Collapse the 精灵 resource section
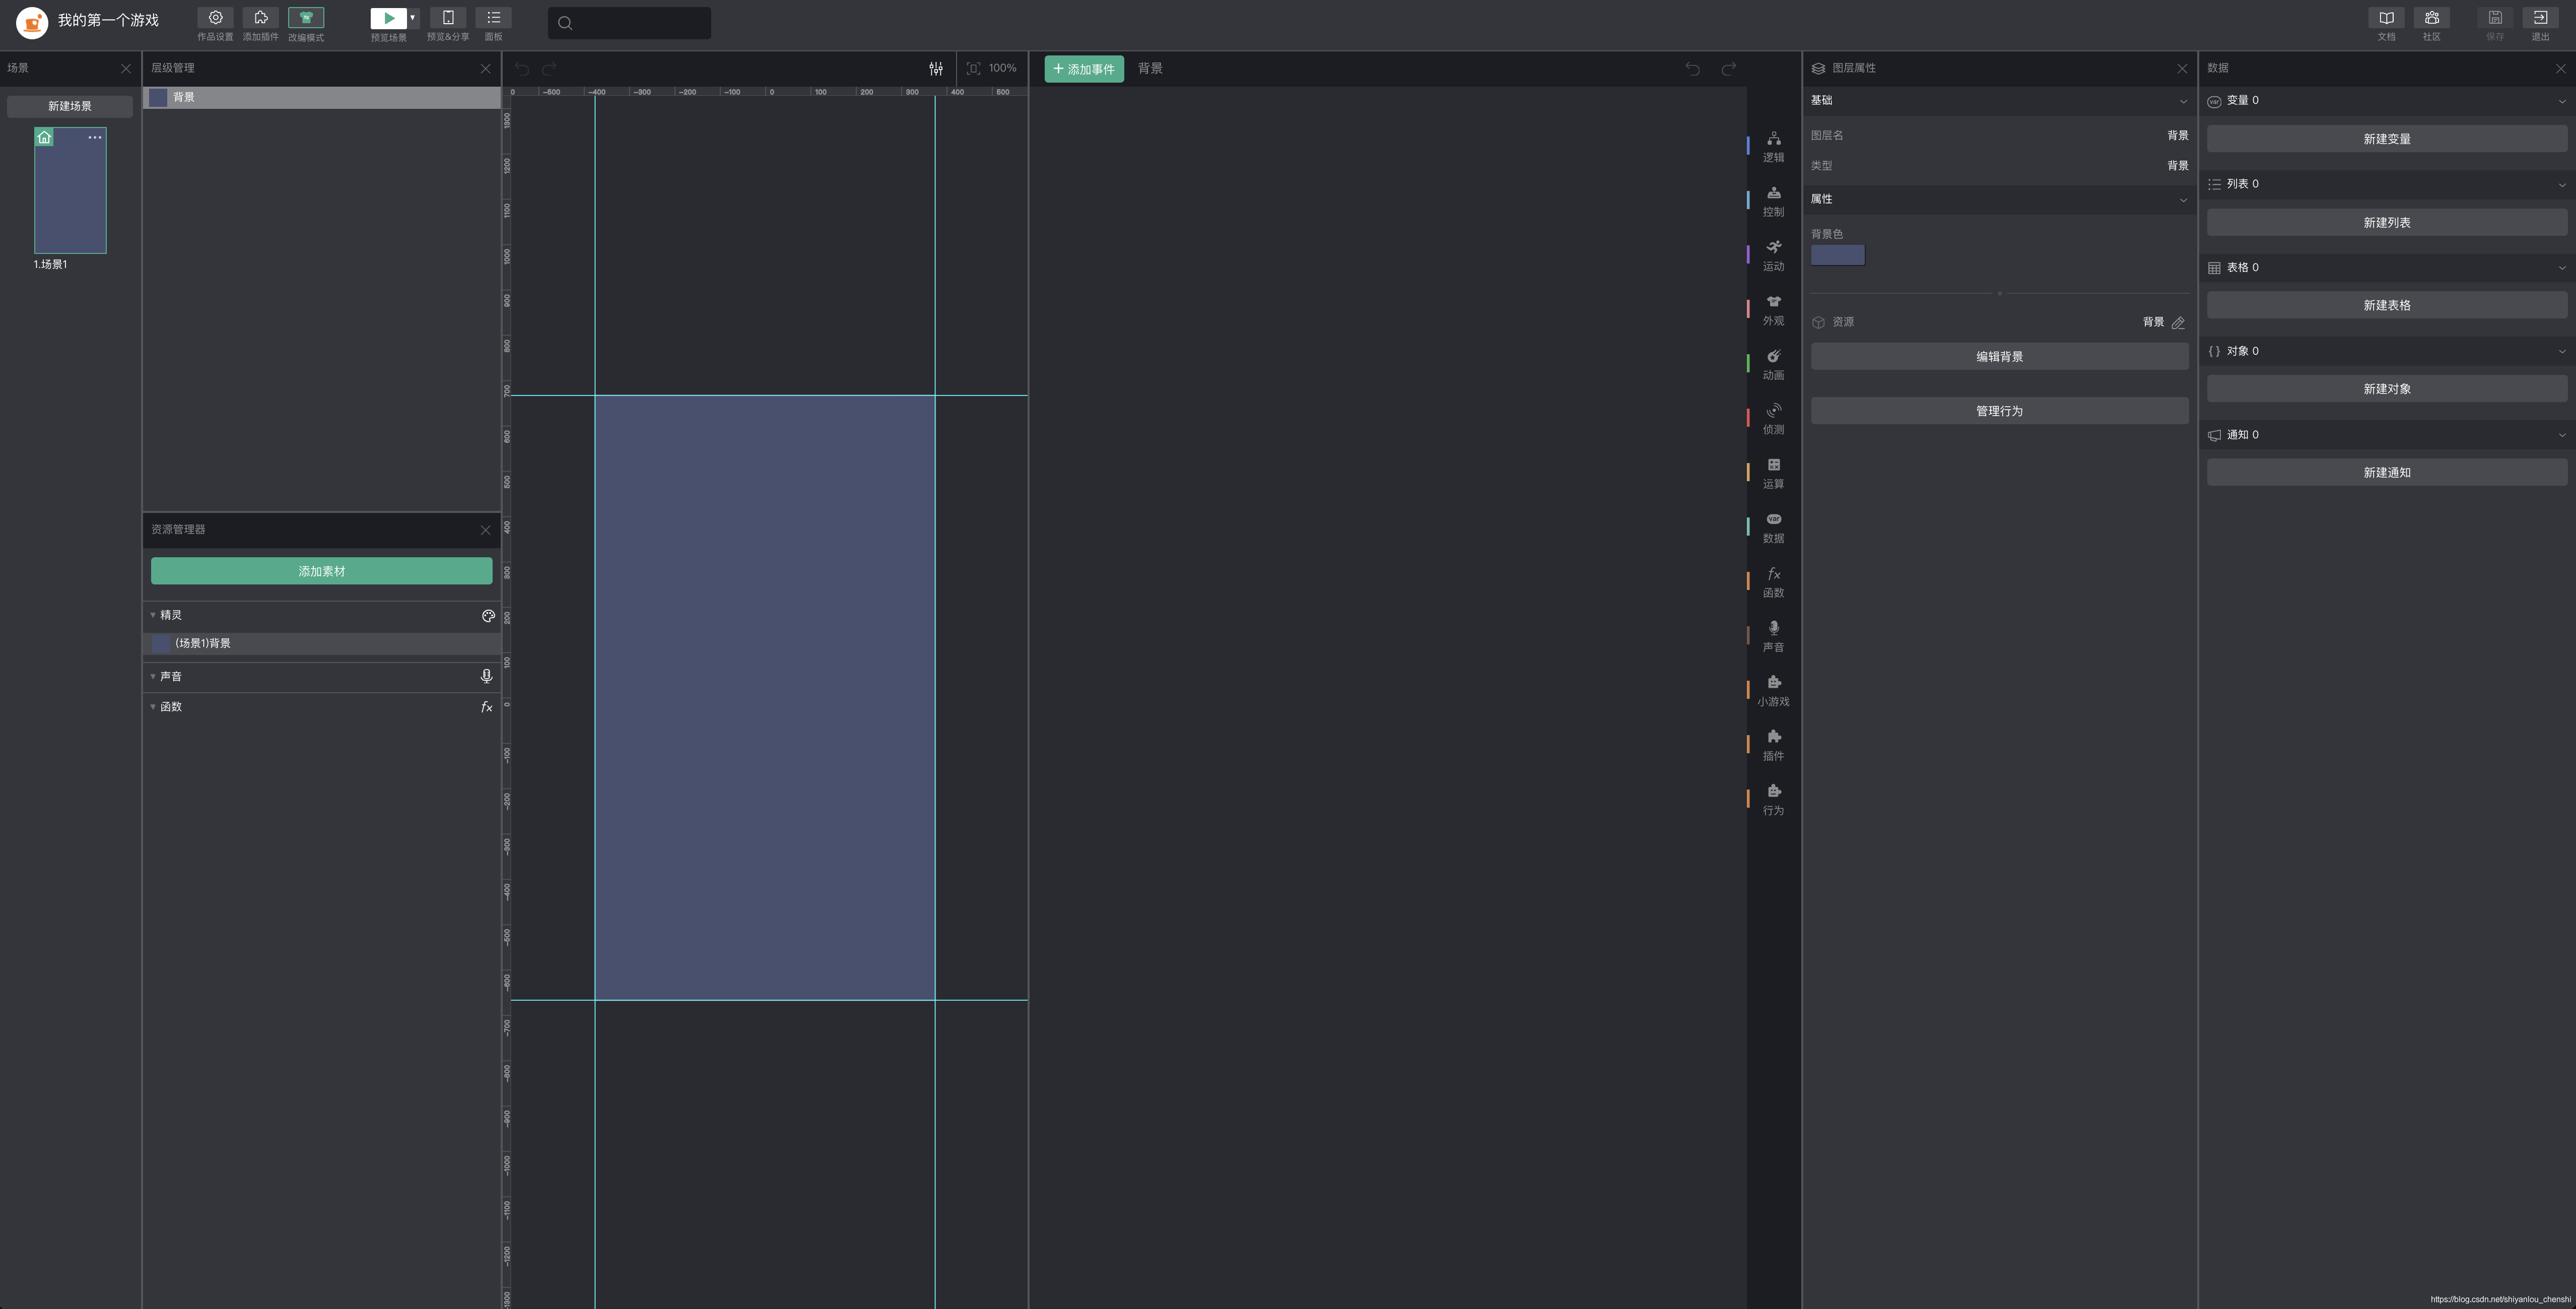This screenshot has height=1309, width=2576. [x=153, y=615]
